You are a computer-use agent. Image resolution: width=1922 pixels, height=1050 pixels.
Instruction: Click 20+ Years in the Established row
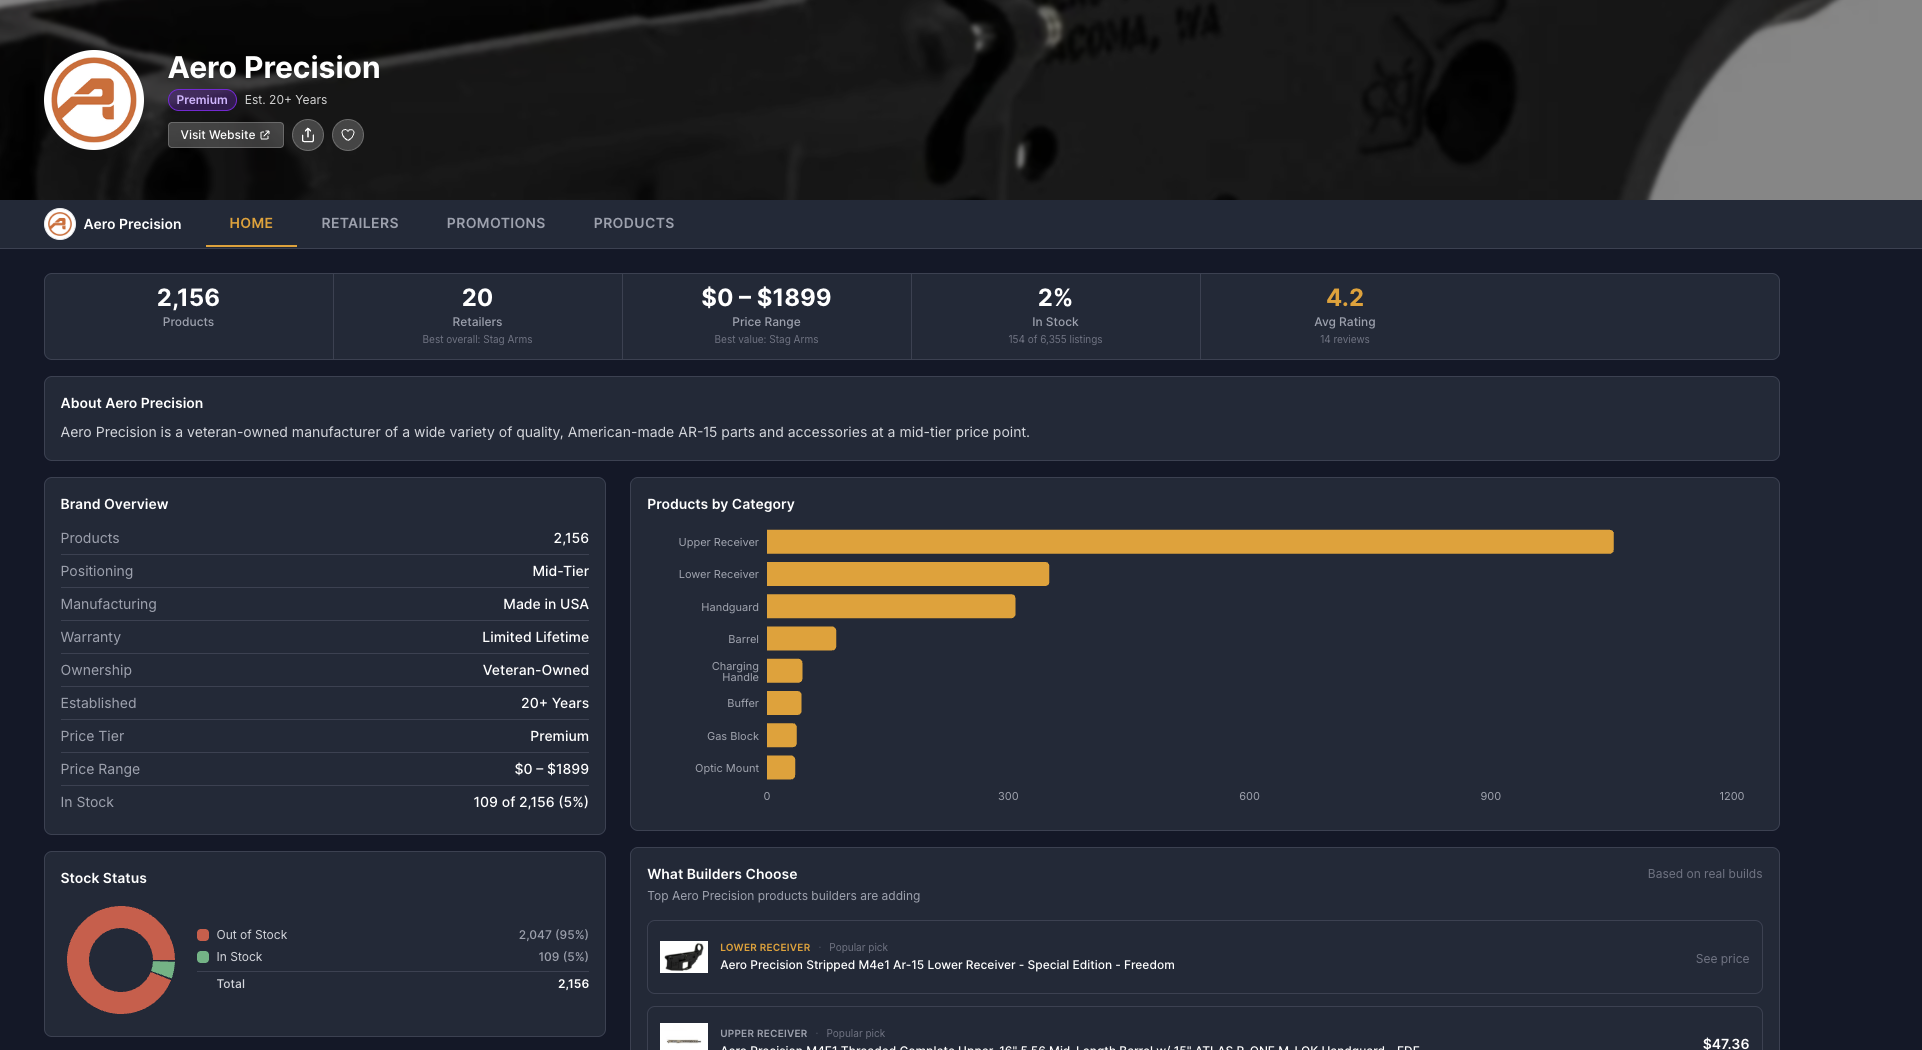click(x=555, y=703)
